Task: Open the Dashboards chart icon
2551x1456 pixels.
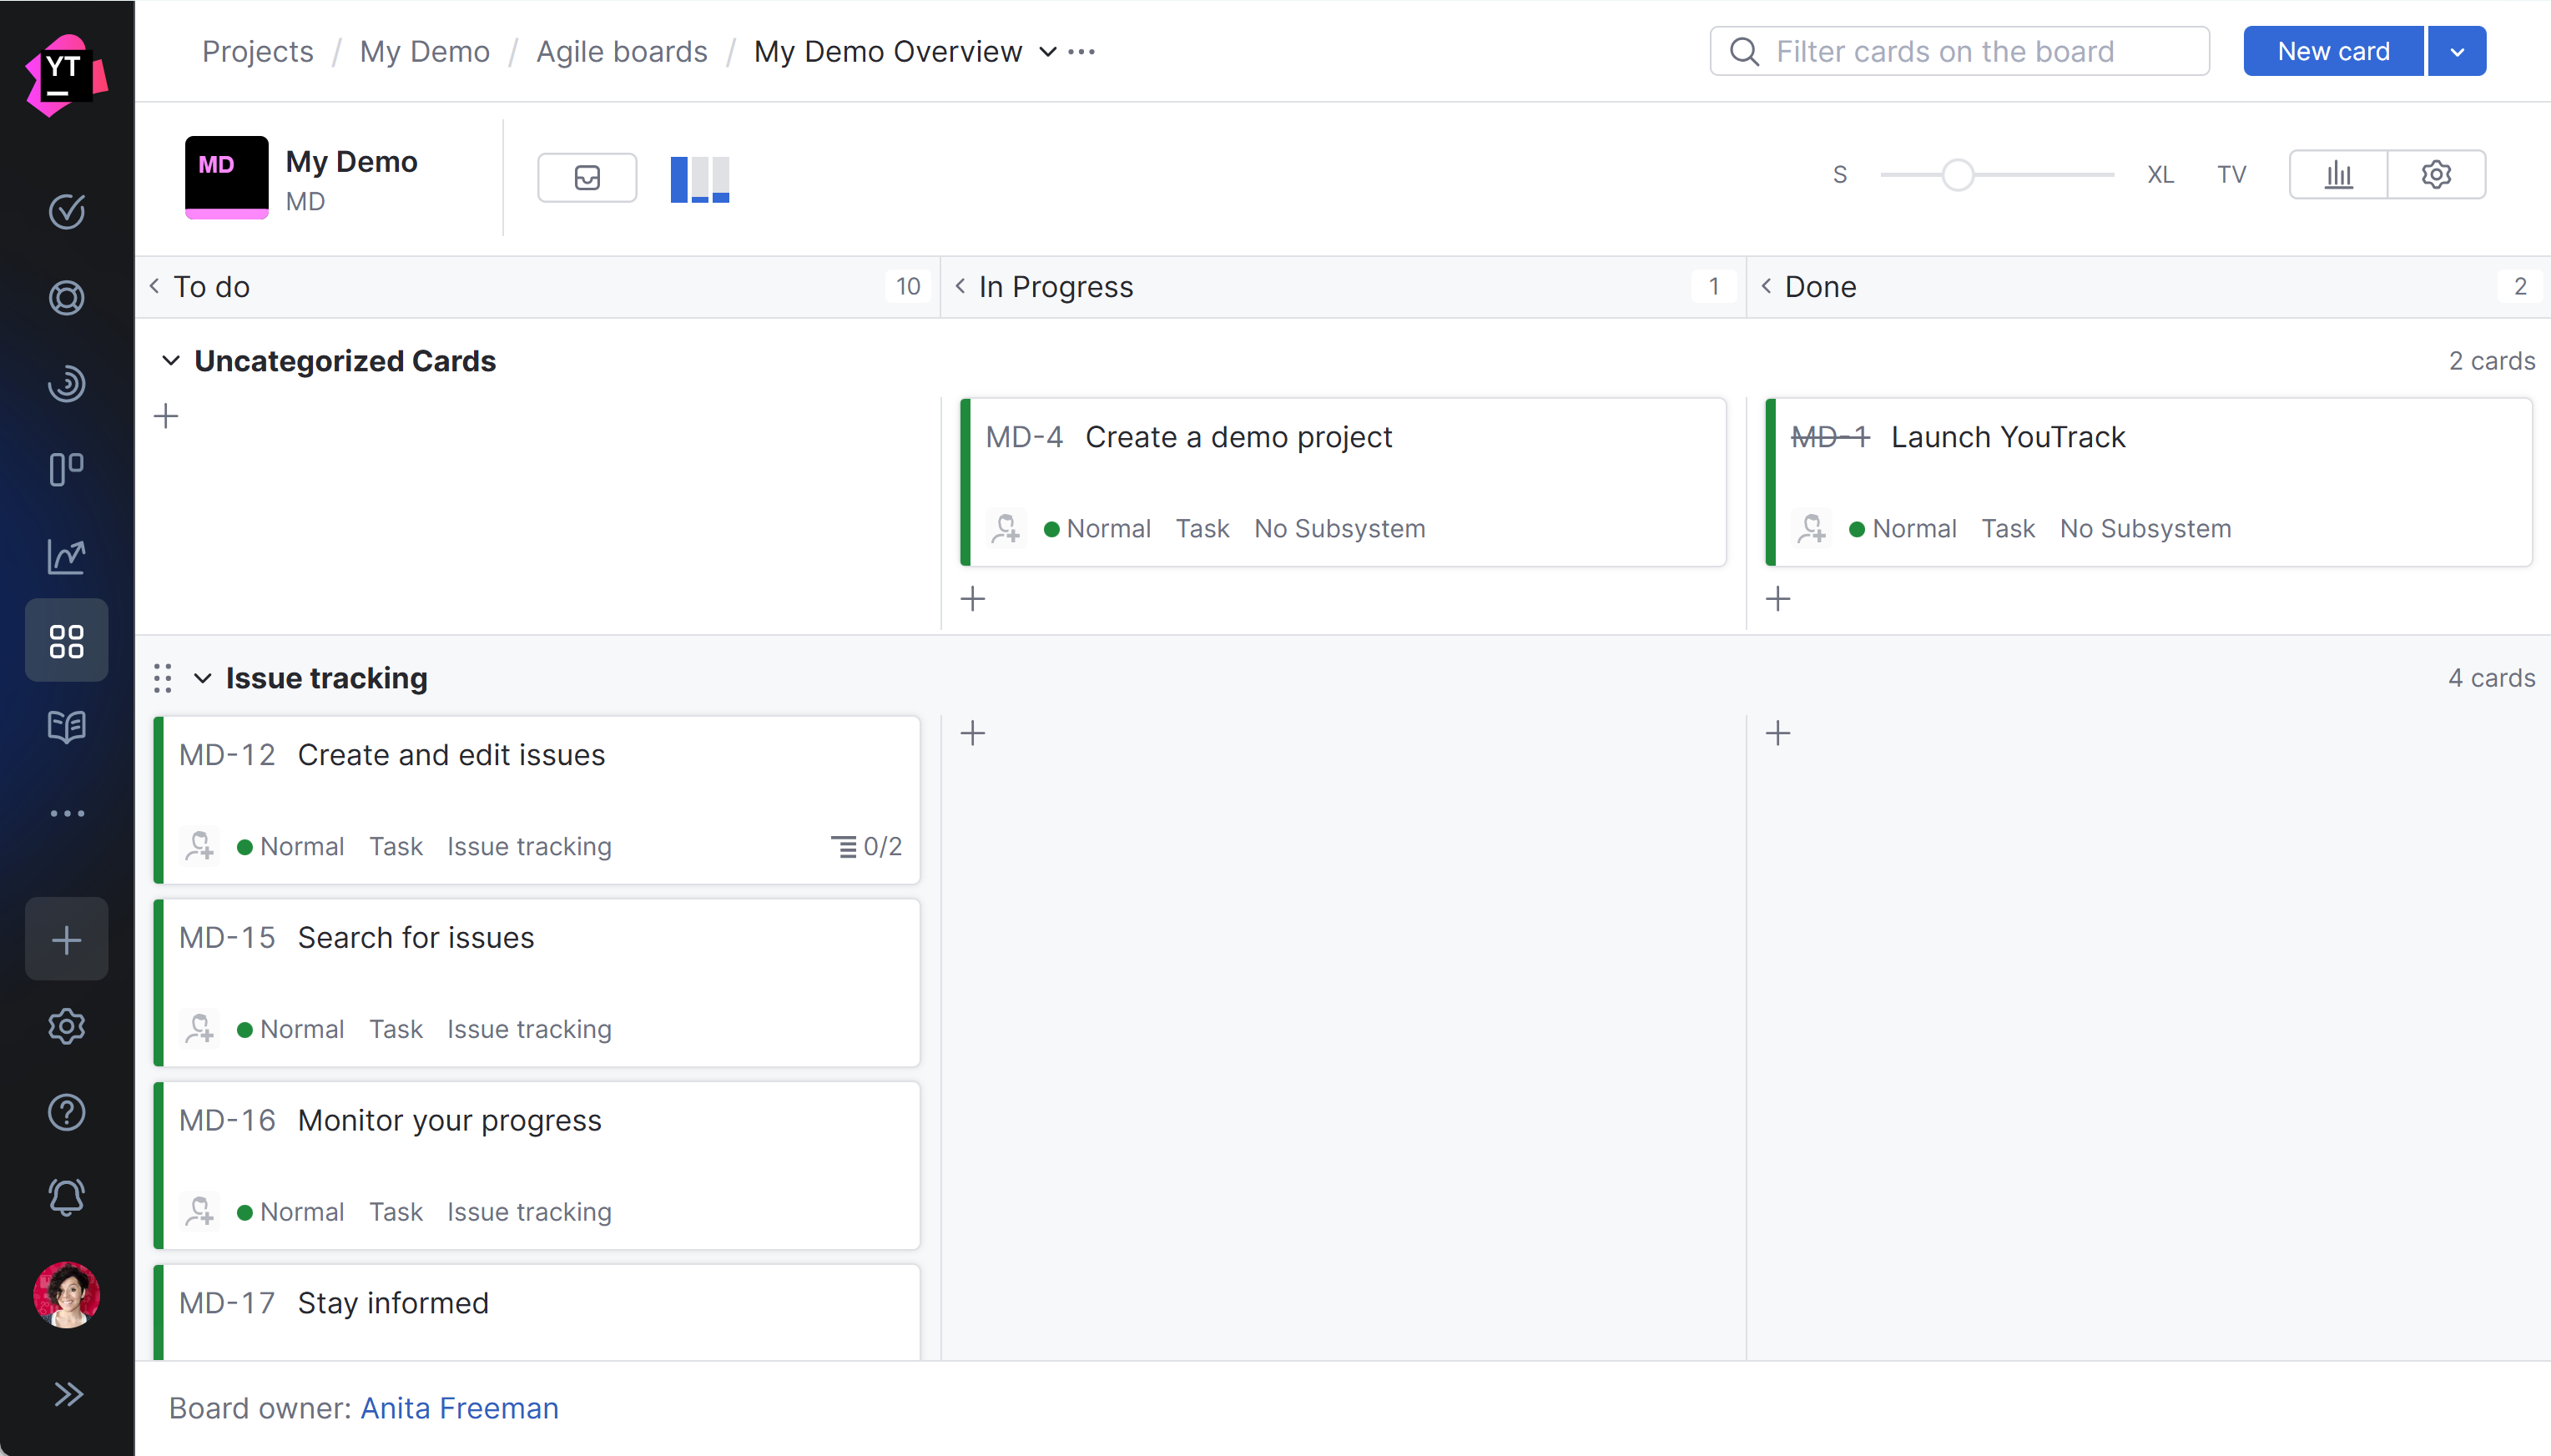Action: (66, 556)
